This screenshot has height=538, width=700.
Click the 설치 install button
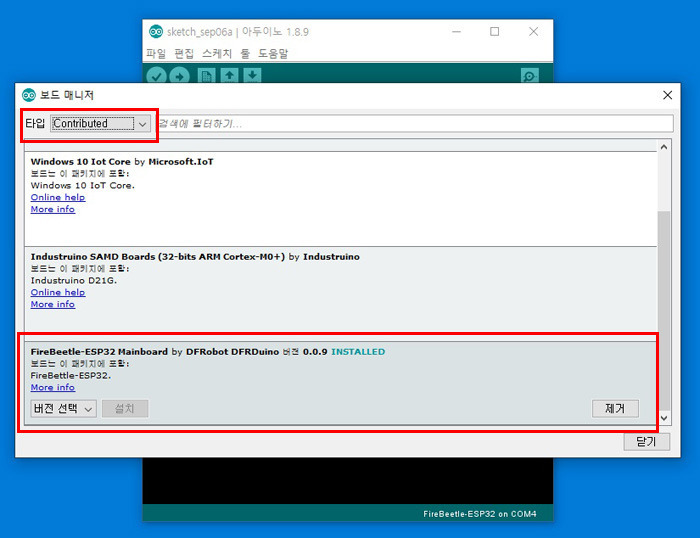pyautogui.click(x=125, y=409)
